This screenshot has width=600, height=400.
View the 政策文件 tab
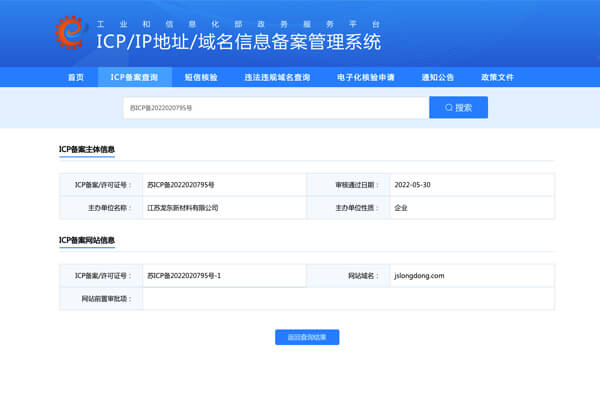497,77
